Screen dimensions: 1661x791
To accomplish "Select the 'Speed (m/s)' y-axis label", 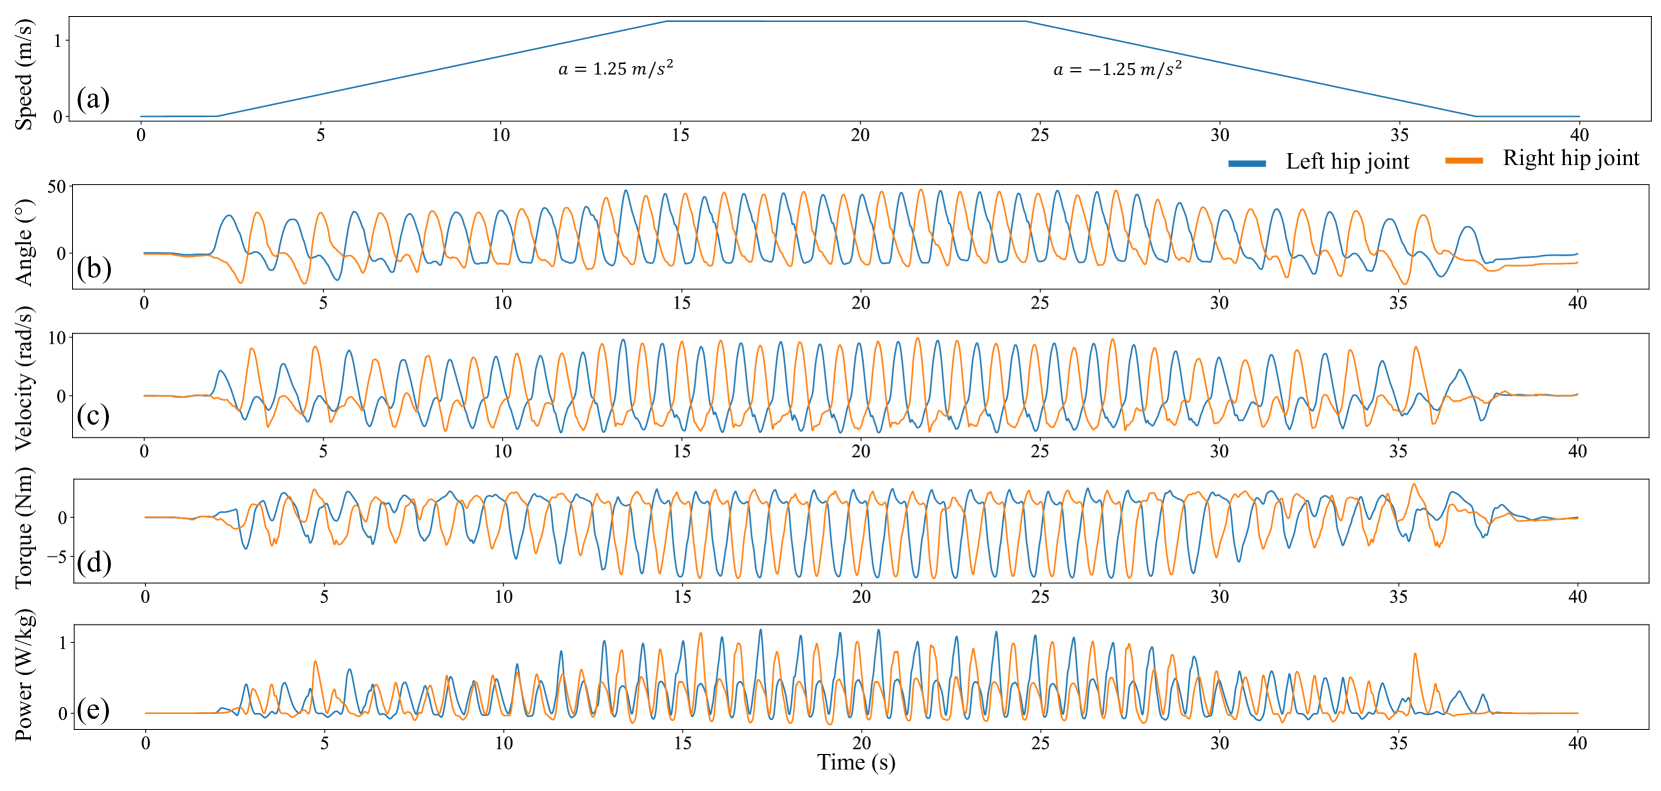I will pyautogui.click(x=24, y=74).
